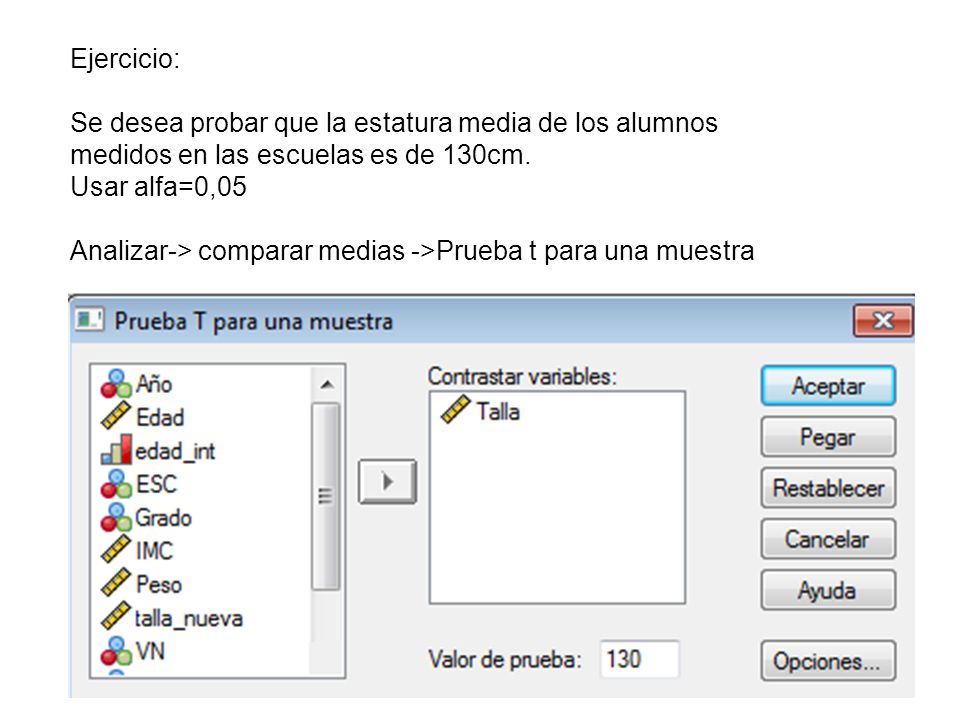This screenshot has width=960, height=720.
Task: Click the nominal icon beside ESC
Action: click(116, 484)
